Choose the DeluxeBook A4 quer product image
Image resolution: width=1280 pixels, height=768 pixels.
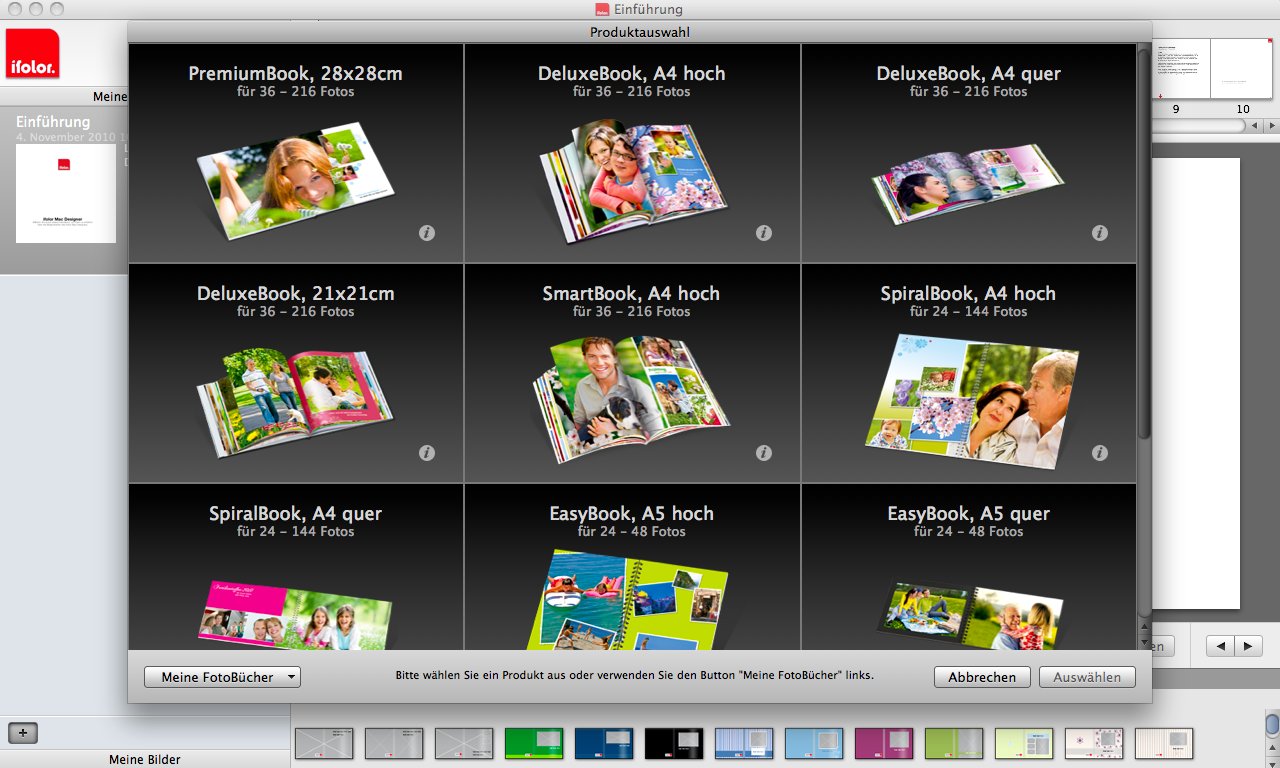(x=966, y=184)
